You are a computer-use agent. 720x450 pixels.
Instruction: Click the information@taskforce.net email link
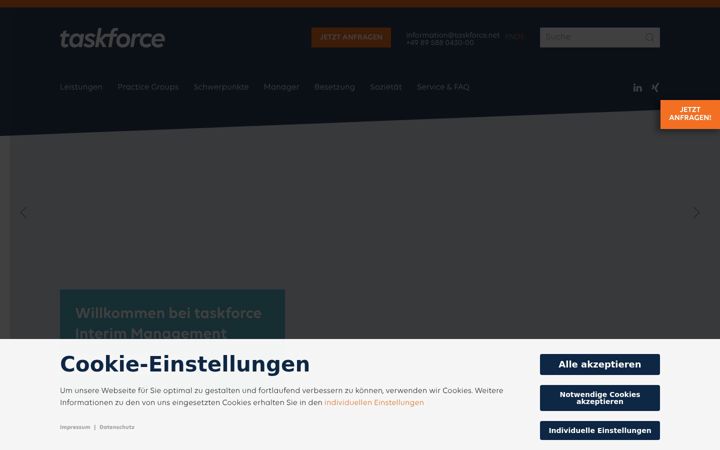click(x=453, y=35)
